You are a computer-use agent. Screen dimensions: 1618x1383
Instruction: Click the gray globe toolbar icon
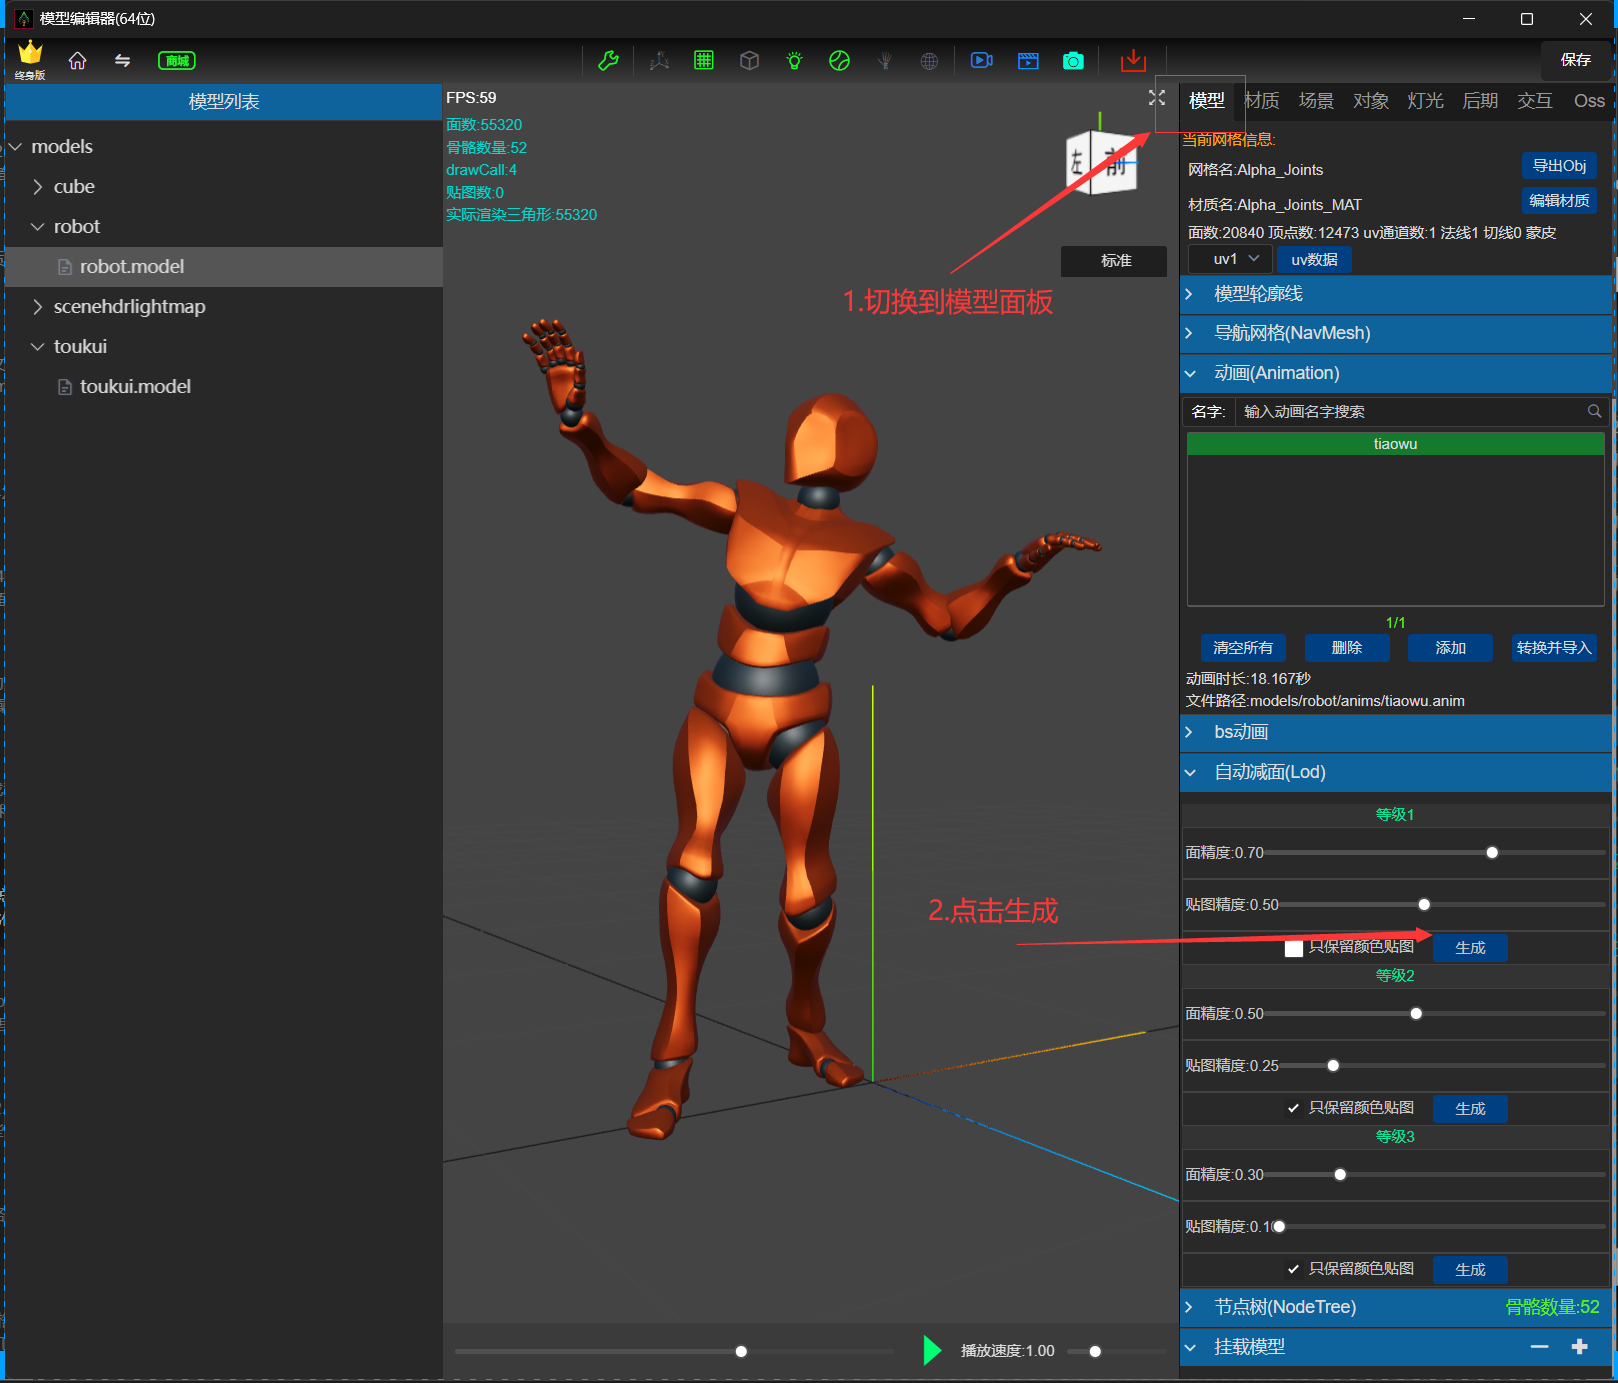929,61
